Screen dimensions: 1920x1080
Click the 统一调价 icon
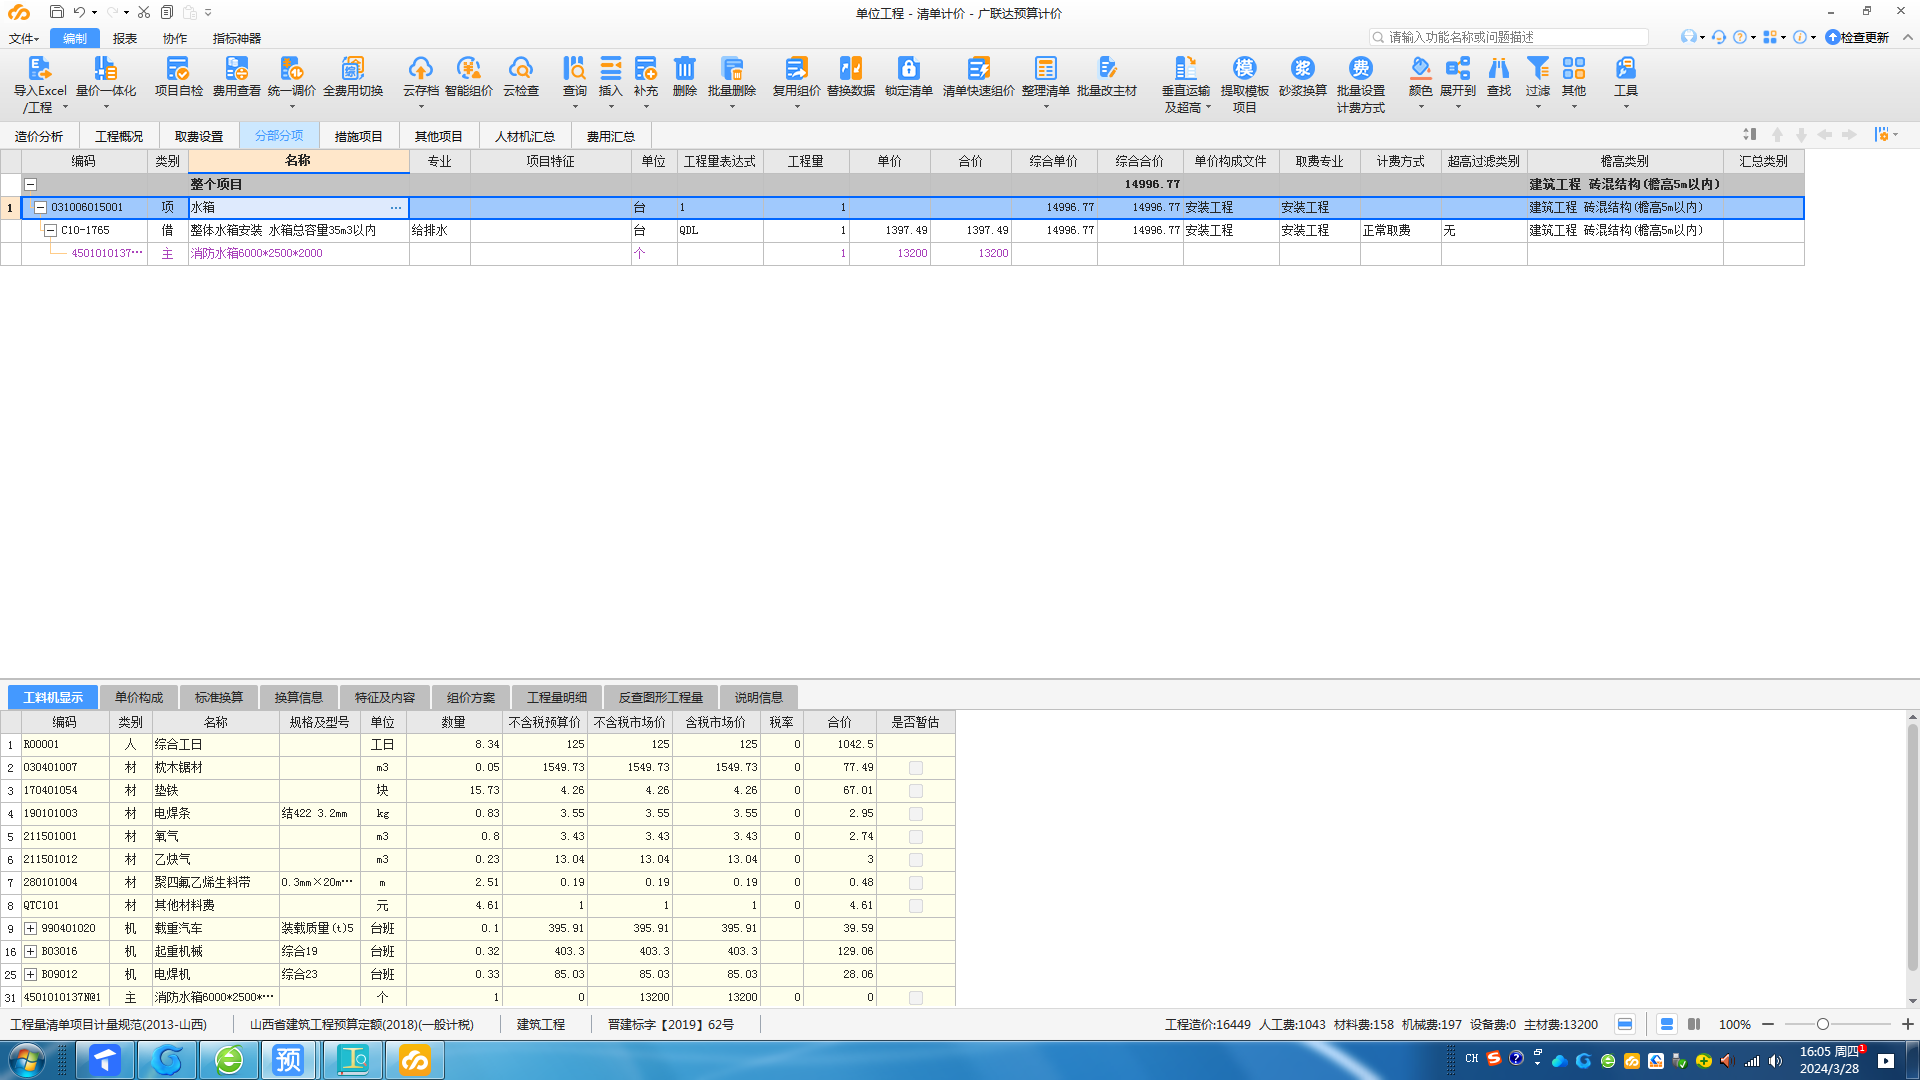[291, 69]
